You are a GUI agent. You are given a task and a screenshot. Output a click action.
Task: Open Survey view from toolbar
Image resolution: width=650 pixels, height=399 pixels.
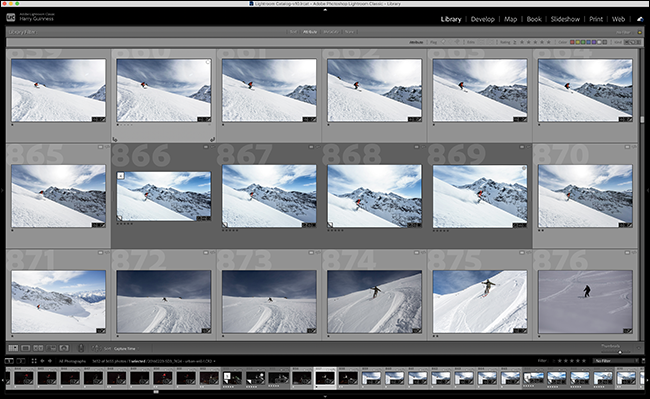pos(51,348)
